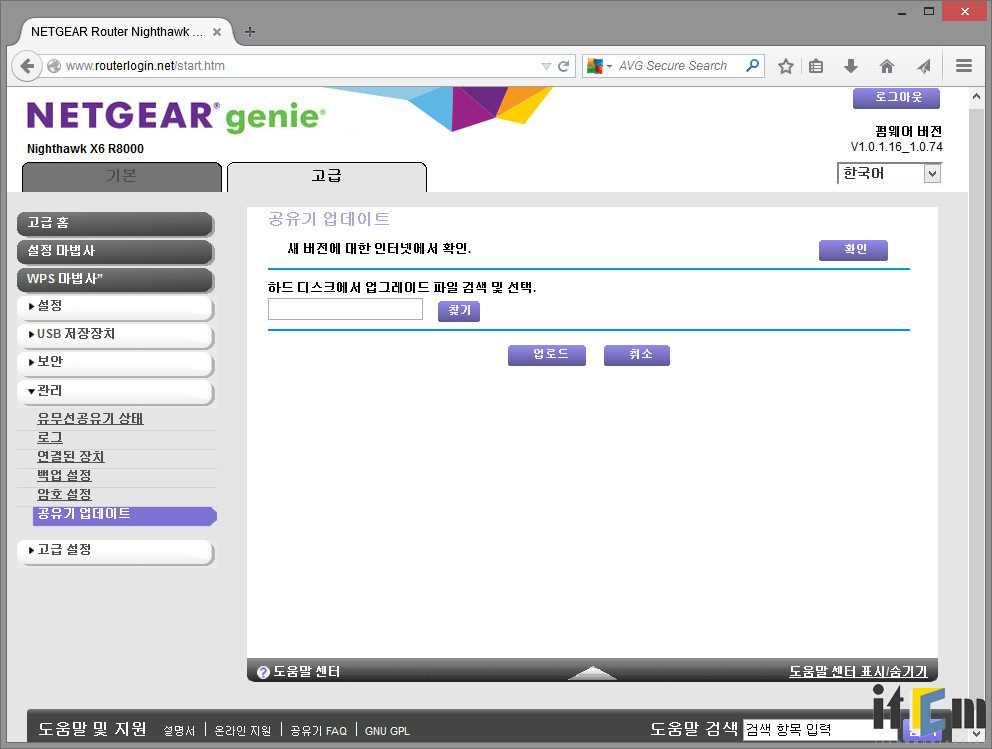
Task: Click 도움말 센터 표시/숨기기 link
Action: click(859, 671)
